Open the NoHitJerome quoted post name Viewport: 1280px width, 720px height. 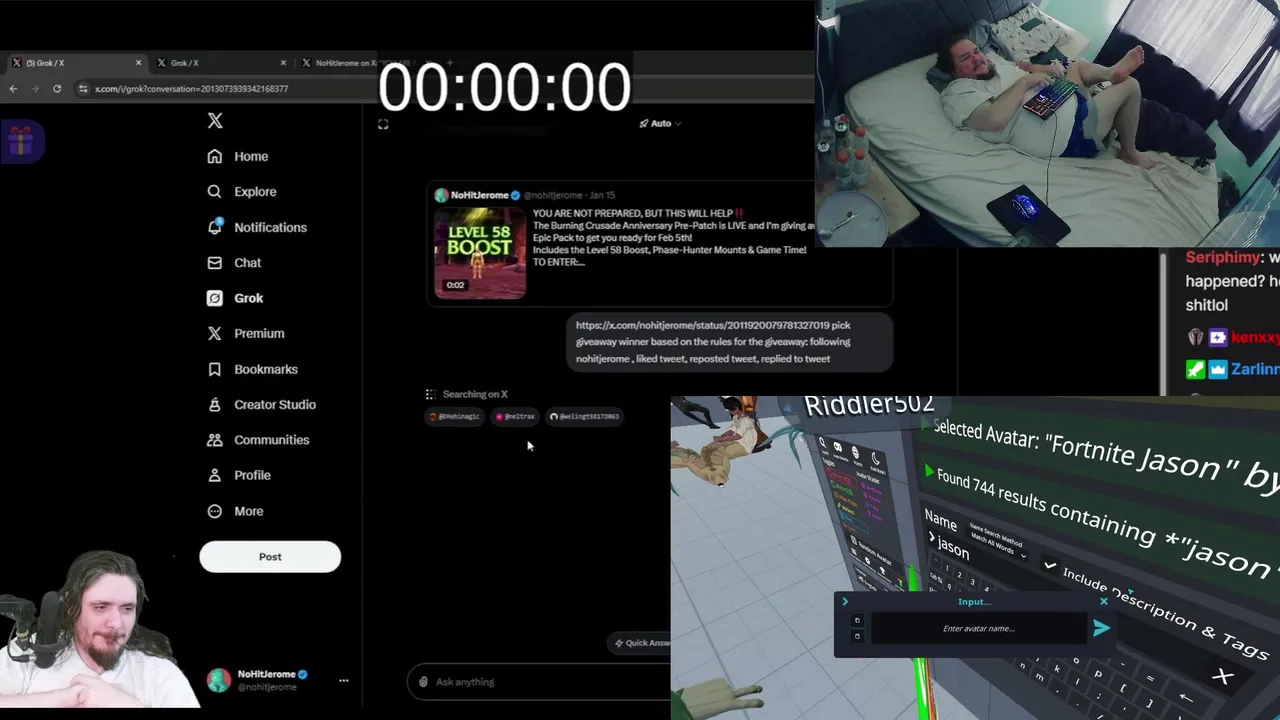(x=479, y=195)
